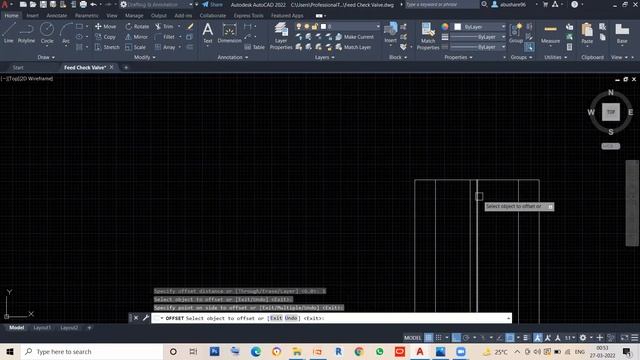
Task: Click the Copy tool
Action: (106, 37)
